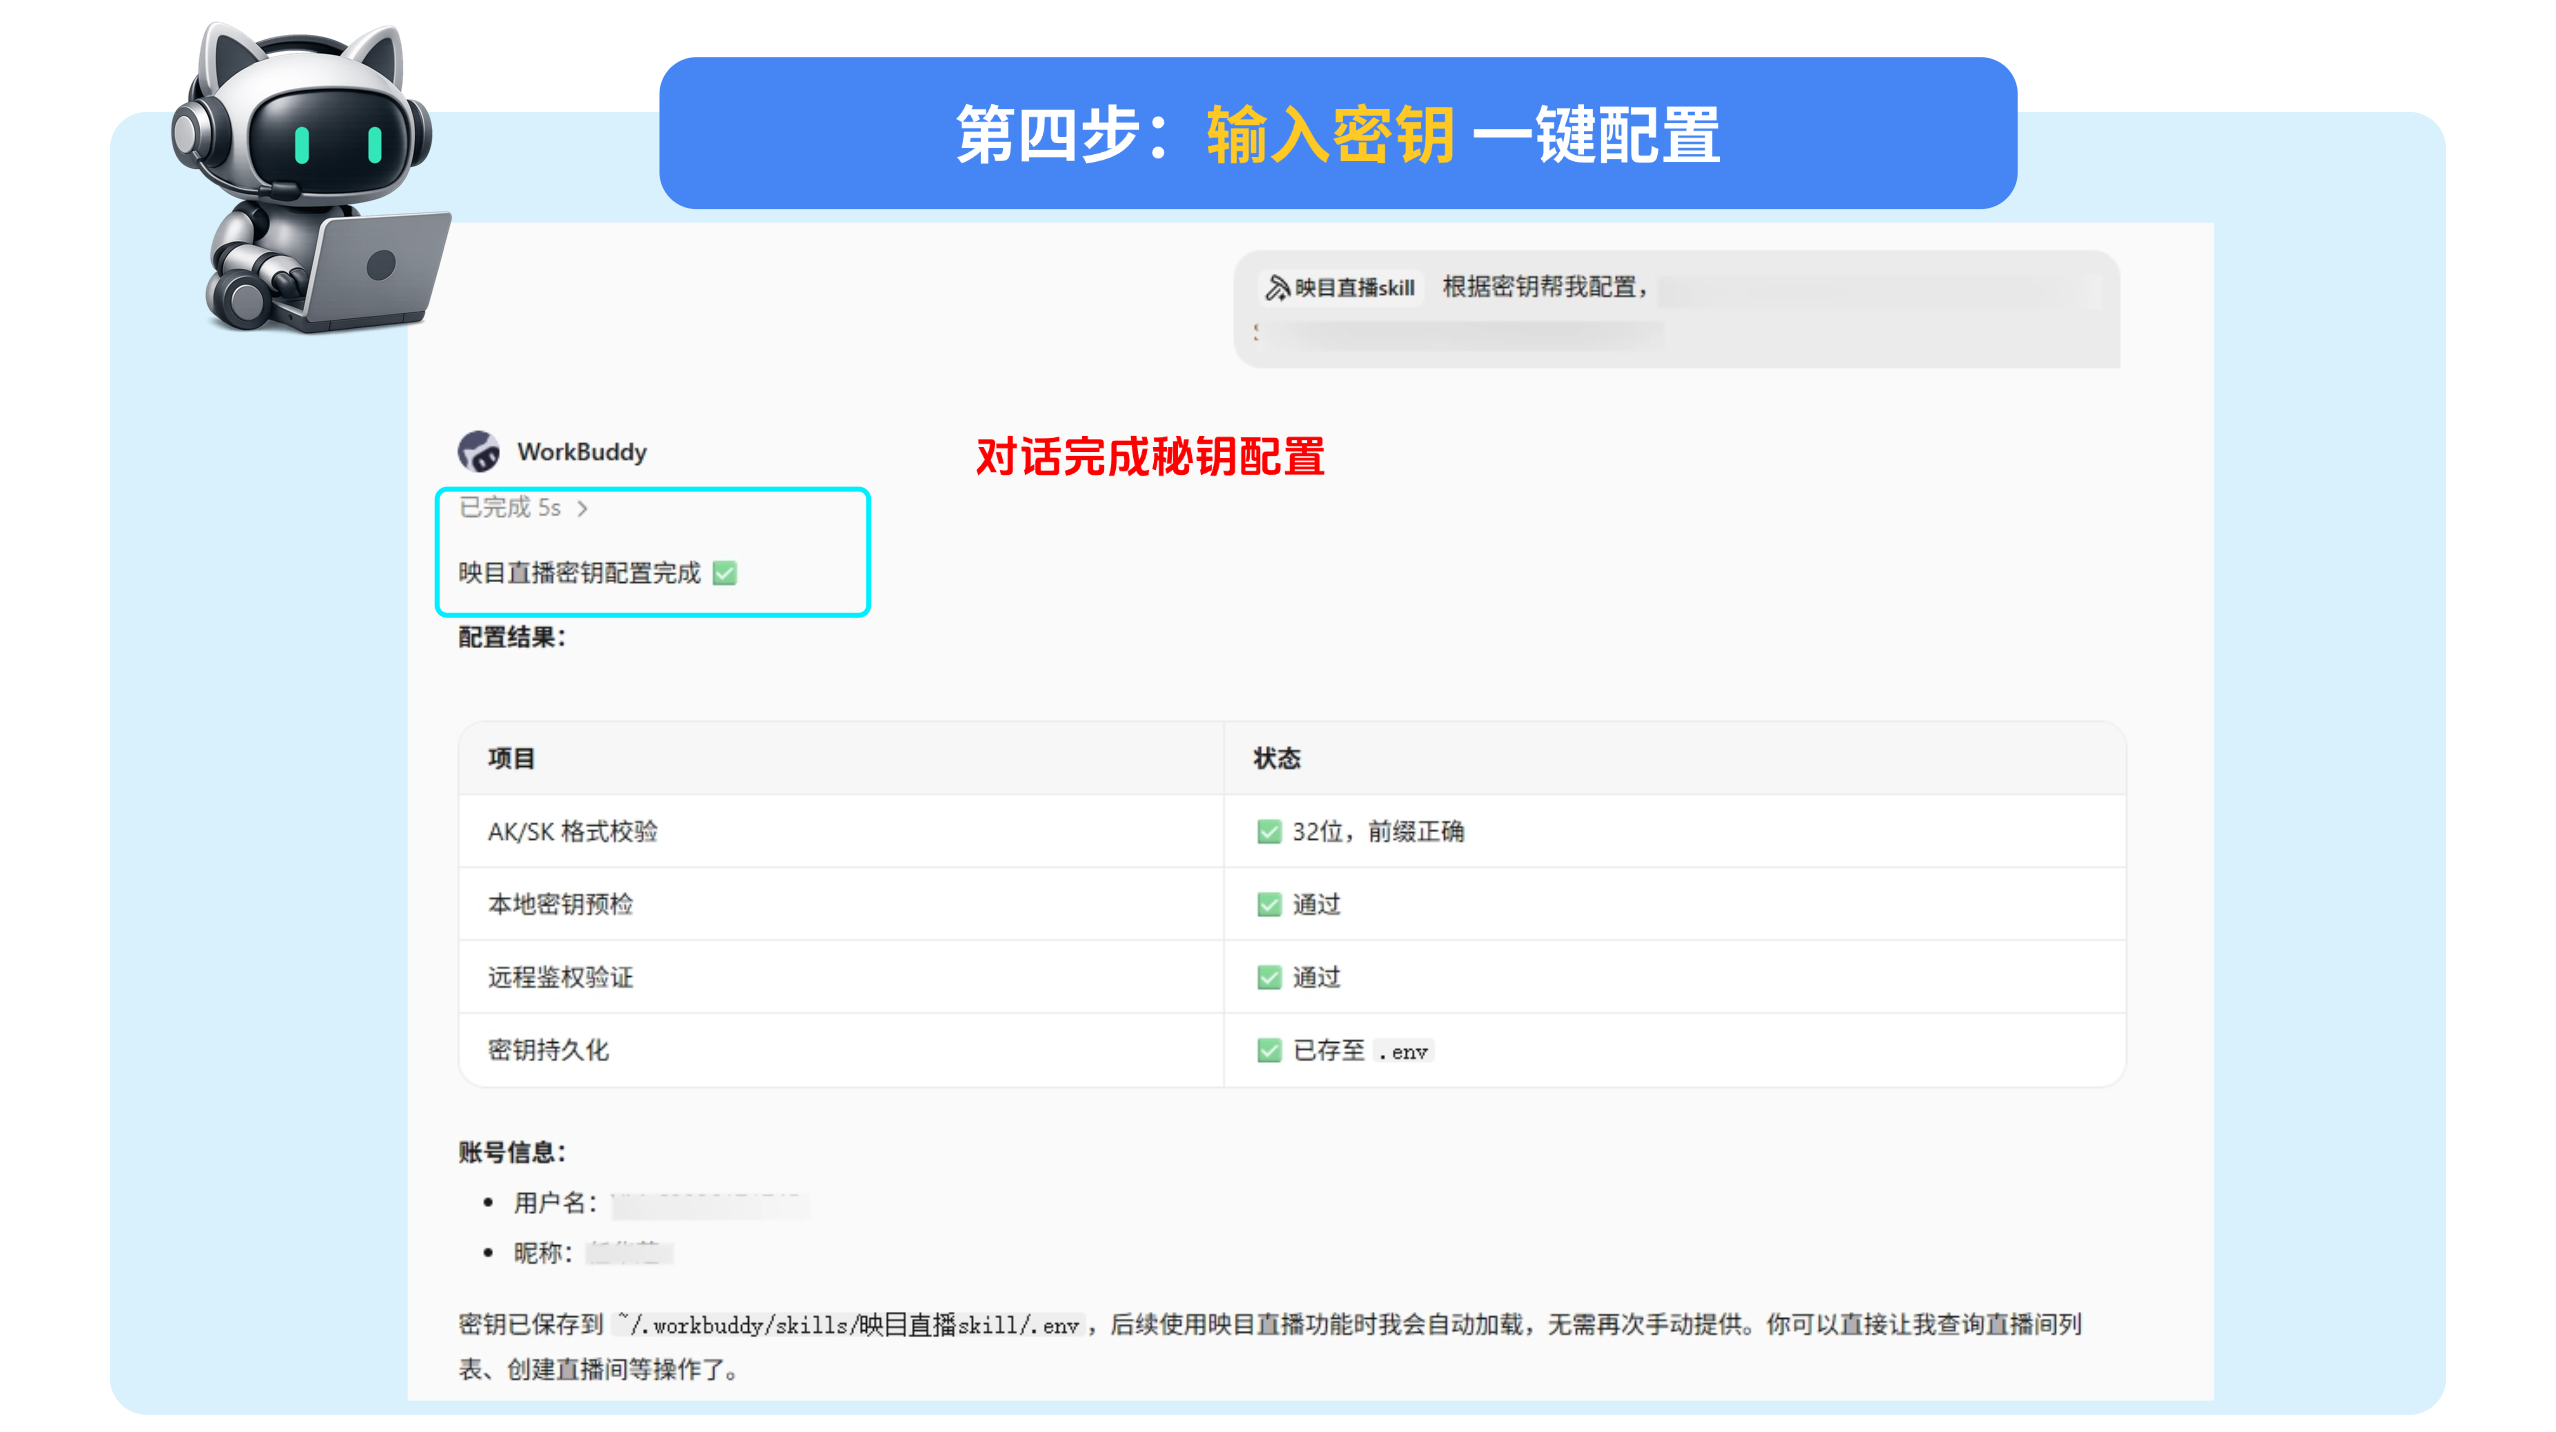Click the WorkBuddy name label
The width and height of the screenshot is (2556, 1432).
[x=582, y=452]
